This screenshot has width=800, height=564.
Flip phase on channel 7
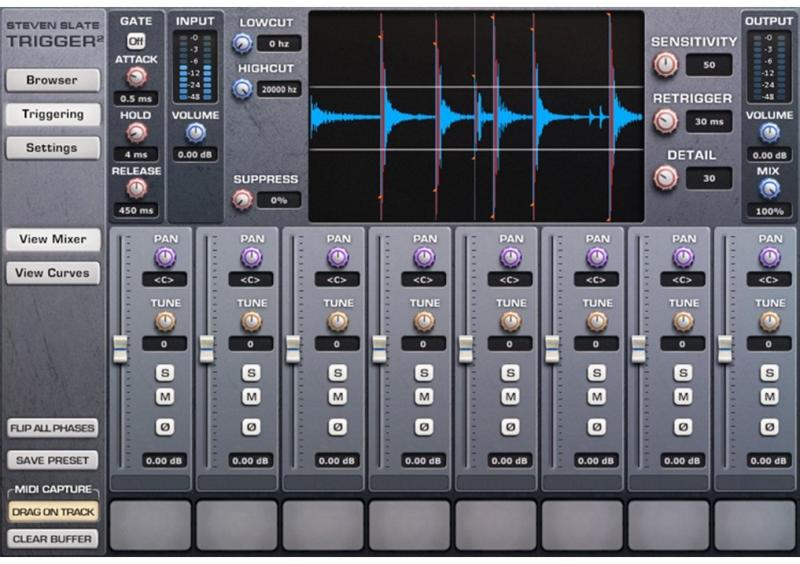[683, 427]
